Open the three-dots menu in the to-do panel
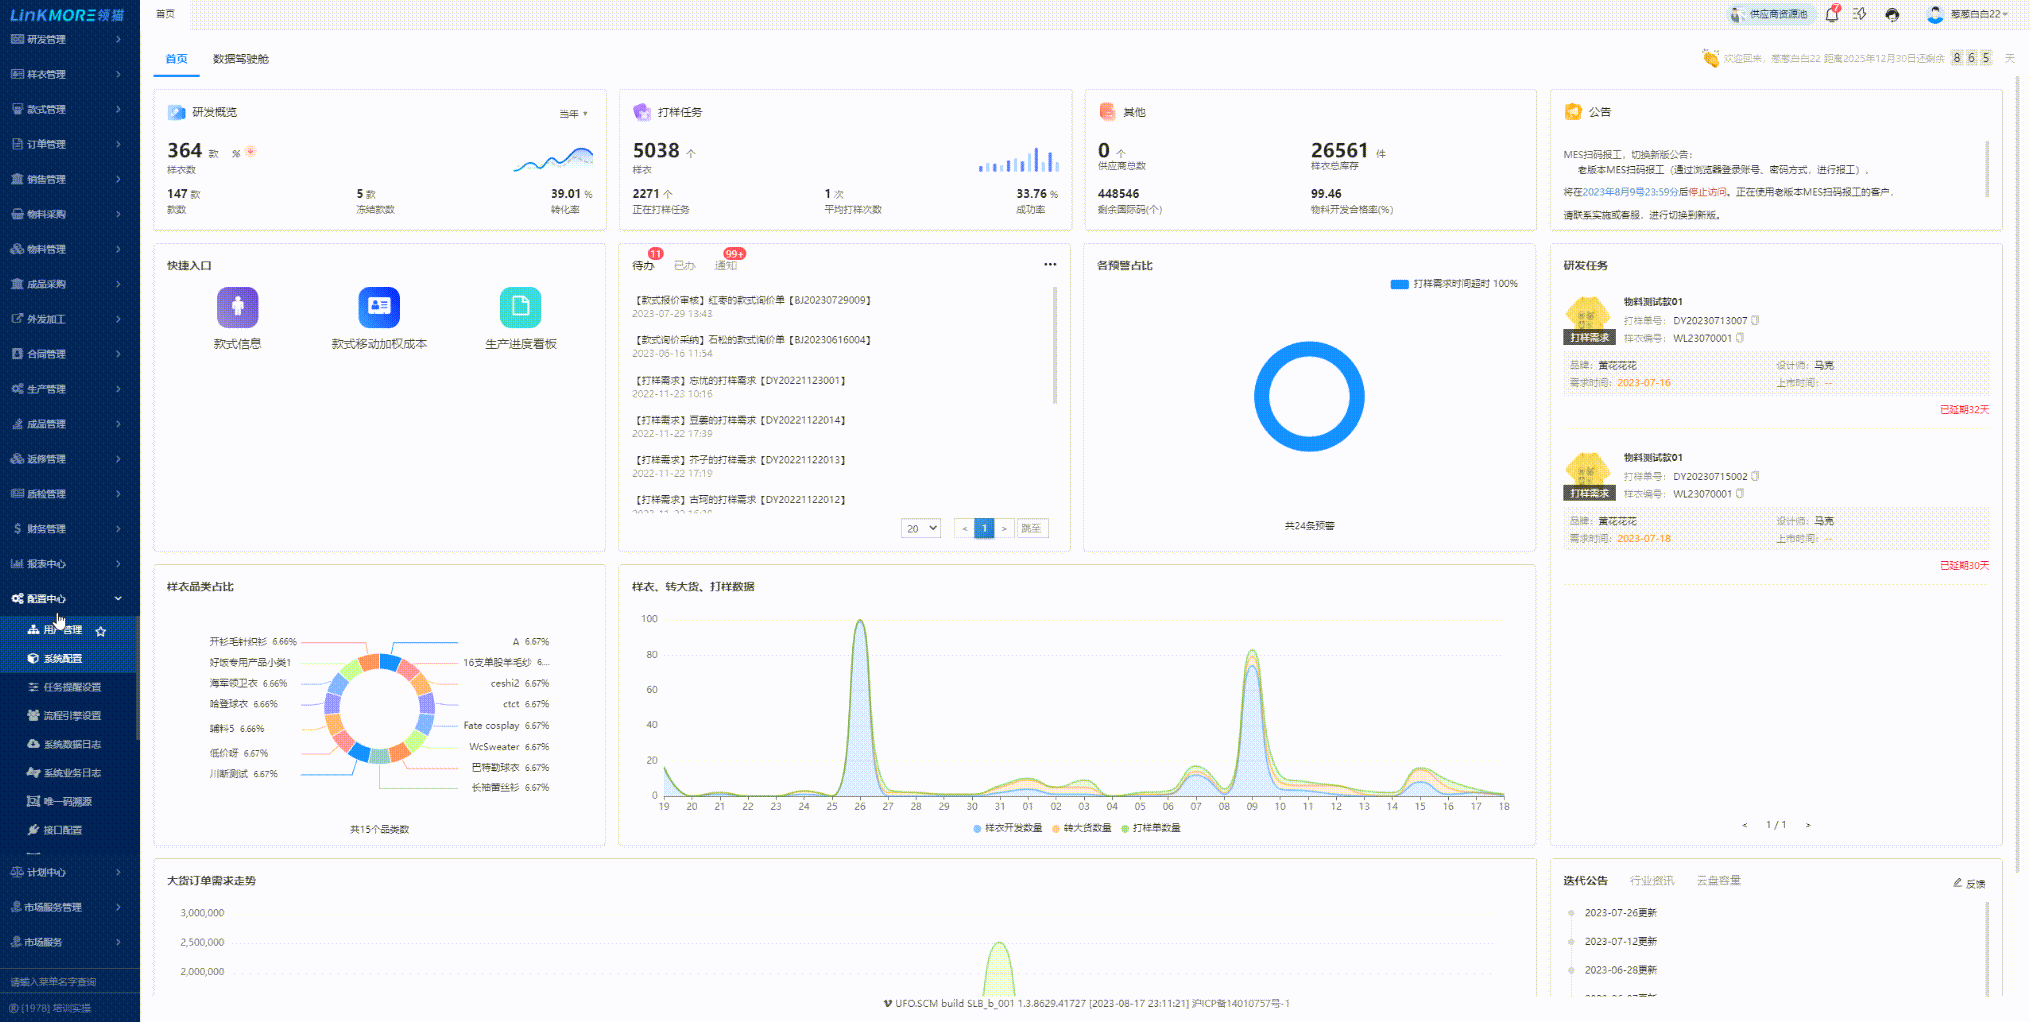 (1050, 264)
